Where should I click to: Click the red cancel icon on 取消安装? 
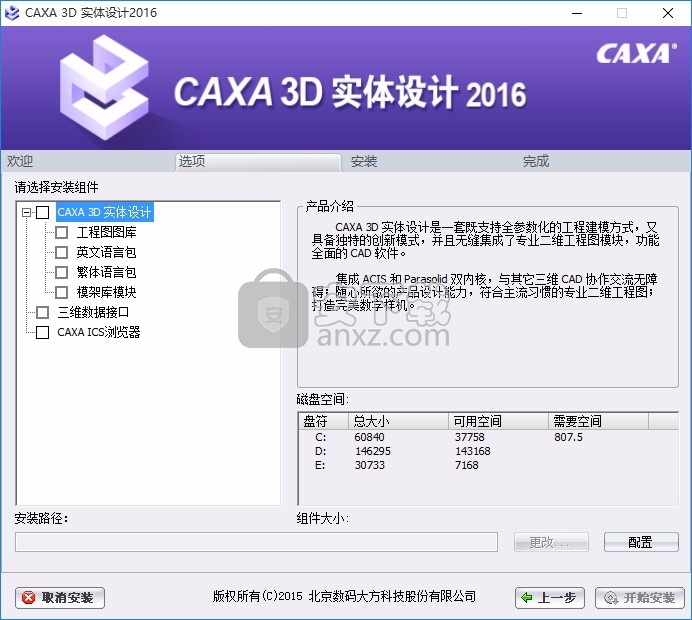[x=29, y=598]
